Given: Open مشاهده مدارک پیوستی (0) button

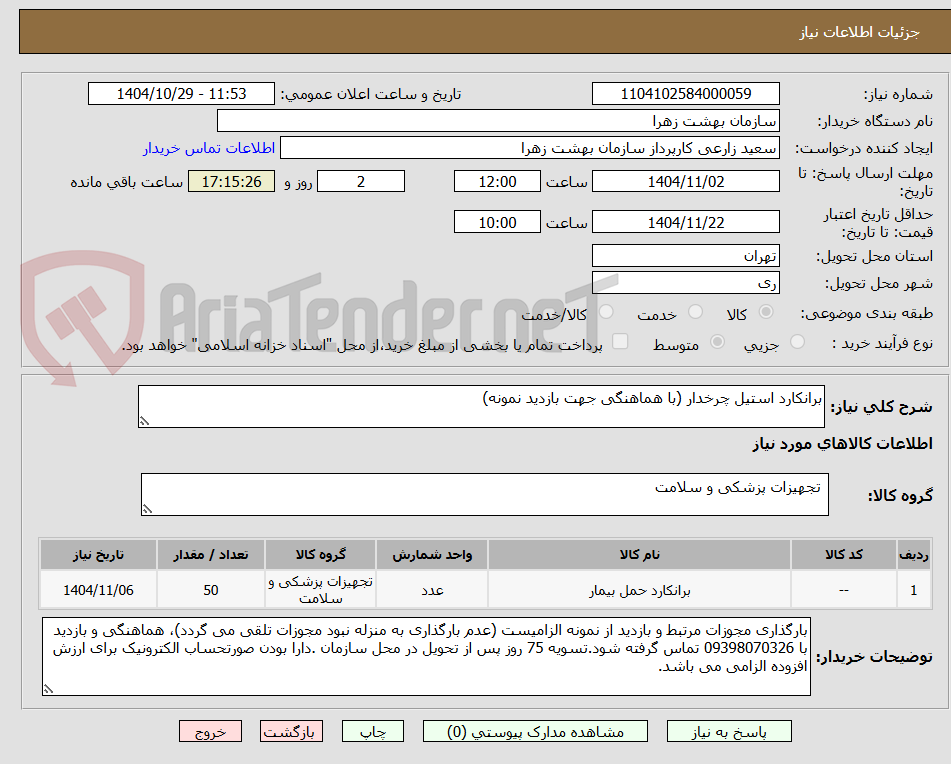Looking at the screenshot, I should [535, 731].
